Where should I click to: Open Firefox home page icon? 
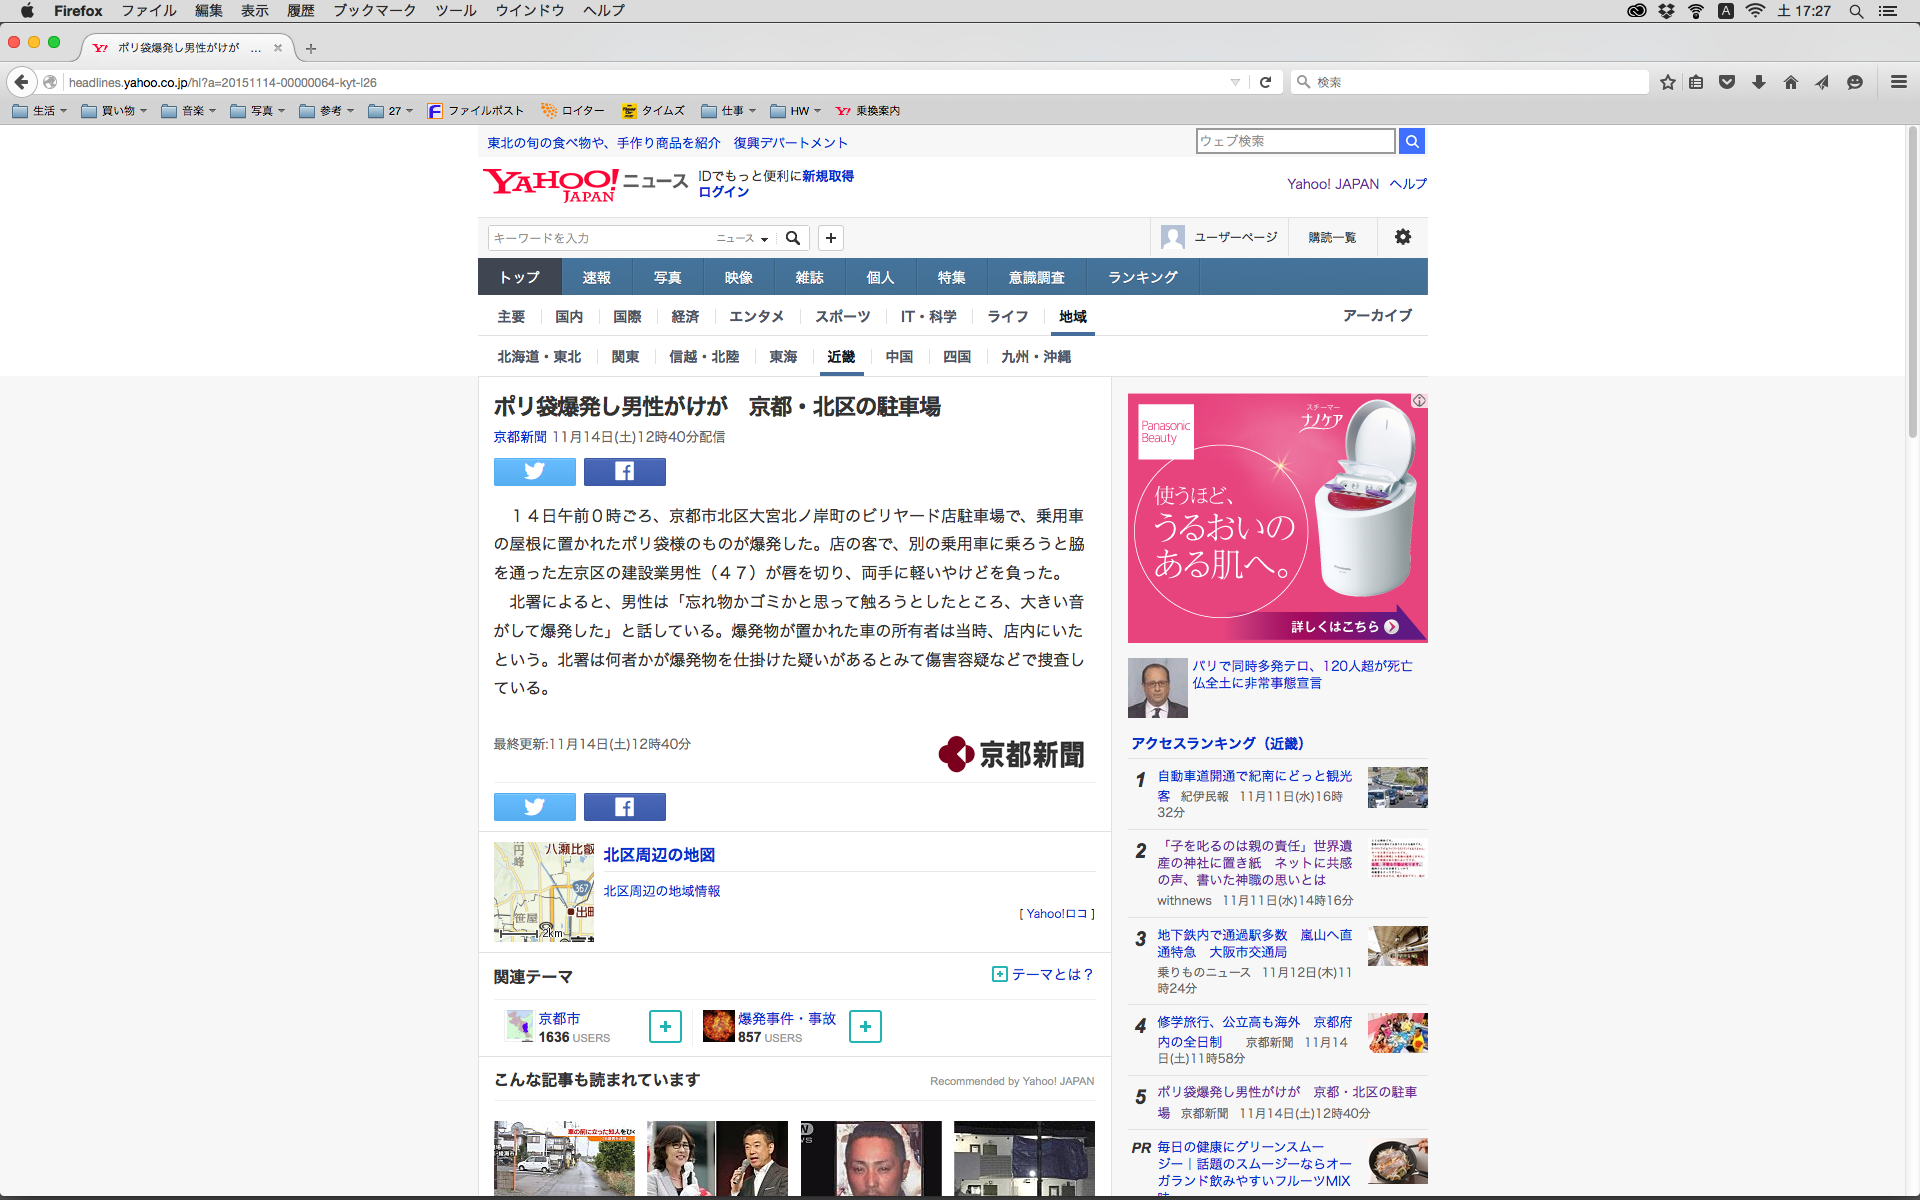coord(1790,82)
